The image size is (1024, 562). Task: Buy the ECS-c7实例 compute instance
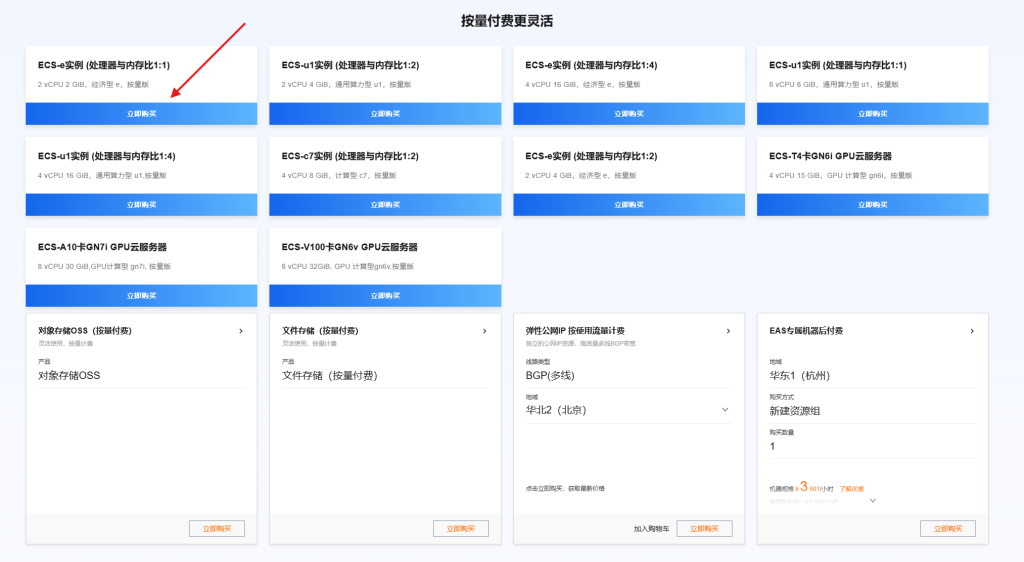(x=385, y=205)
